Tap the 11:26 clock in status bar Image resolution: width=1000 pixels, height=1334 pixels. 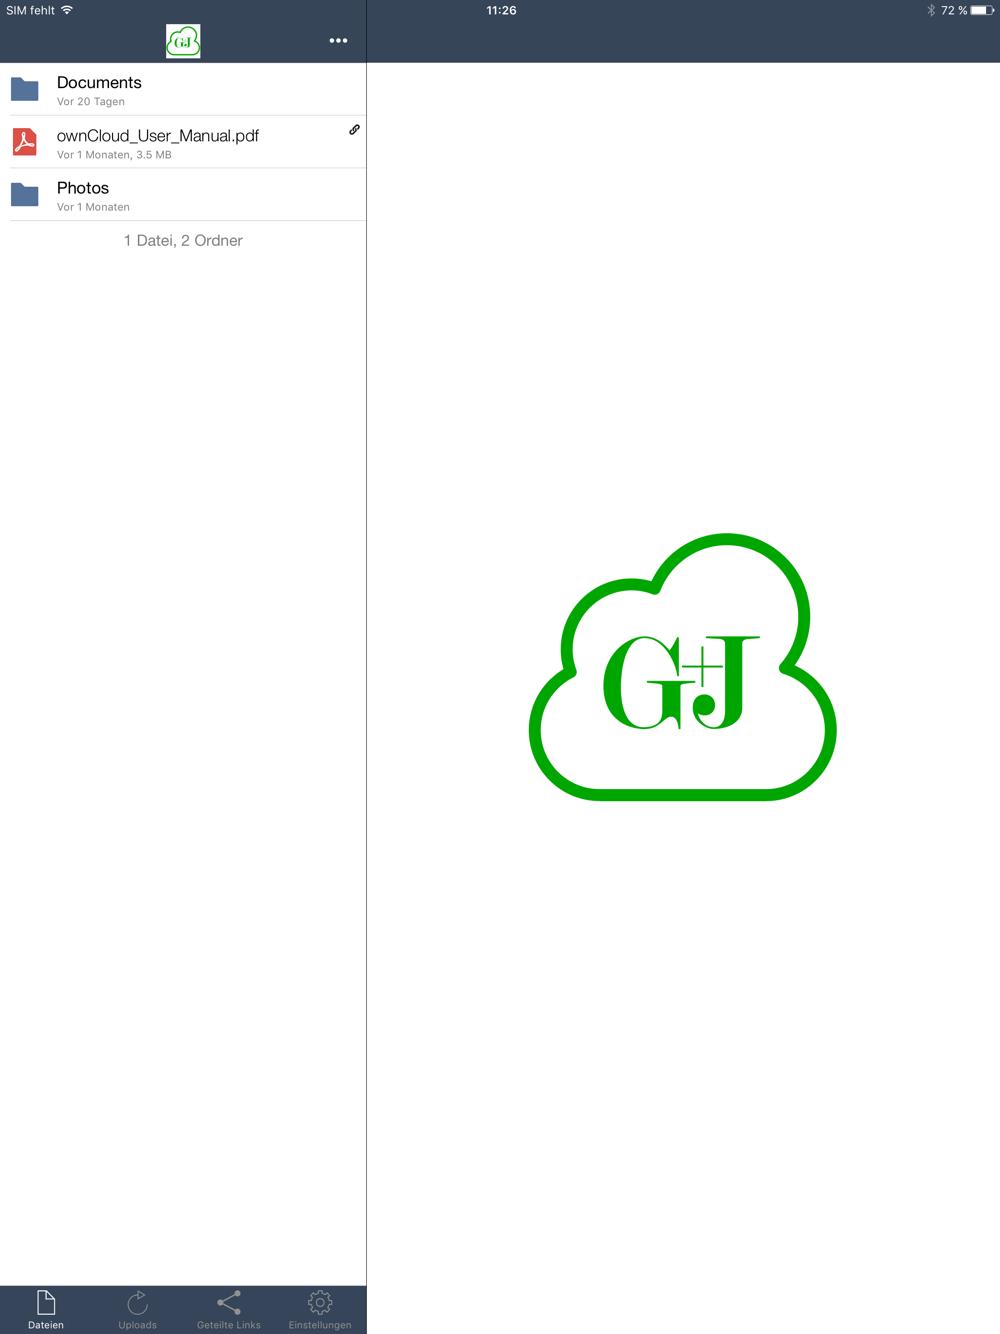pyautogui.click(x=501, y=10)
